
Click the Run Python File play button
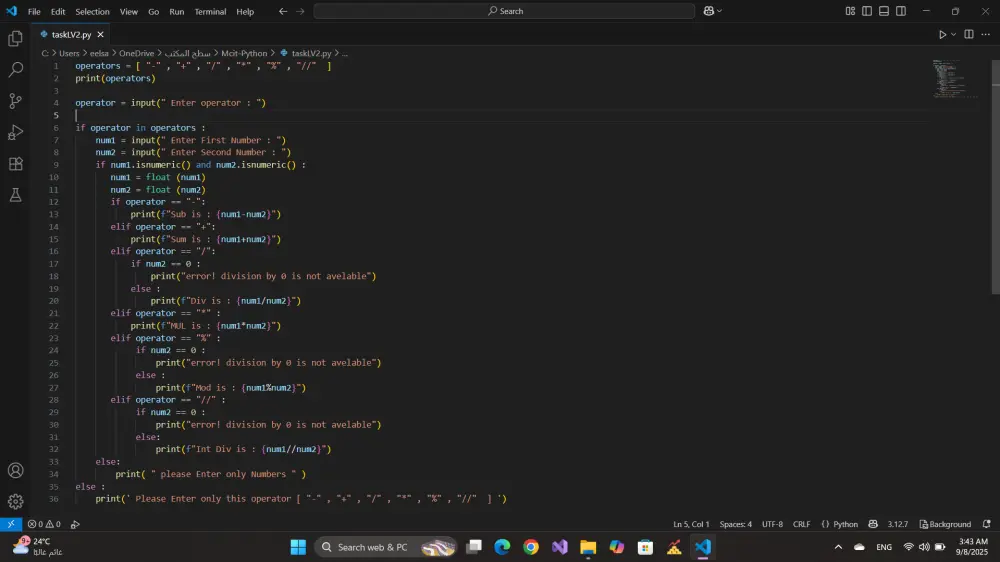(942, 34)
